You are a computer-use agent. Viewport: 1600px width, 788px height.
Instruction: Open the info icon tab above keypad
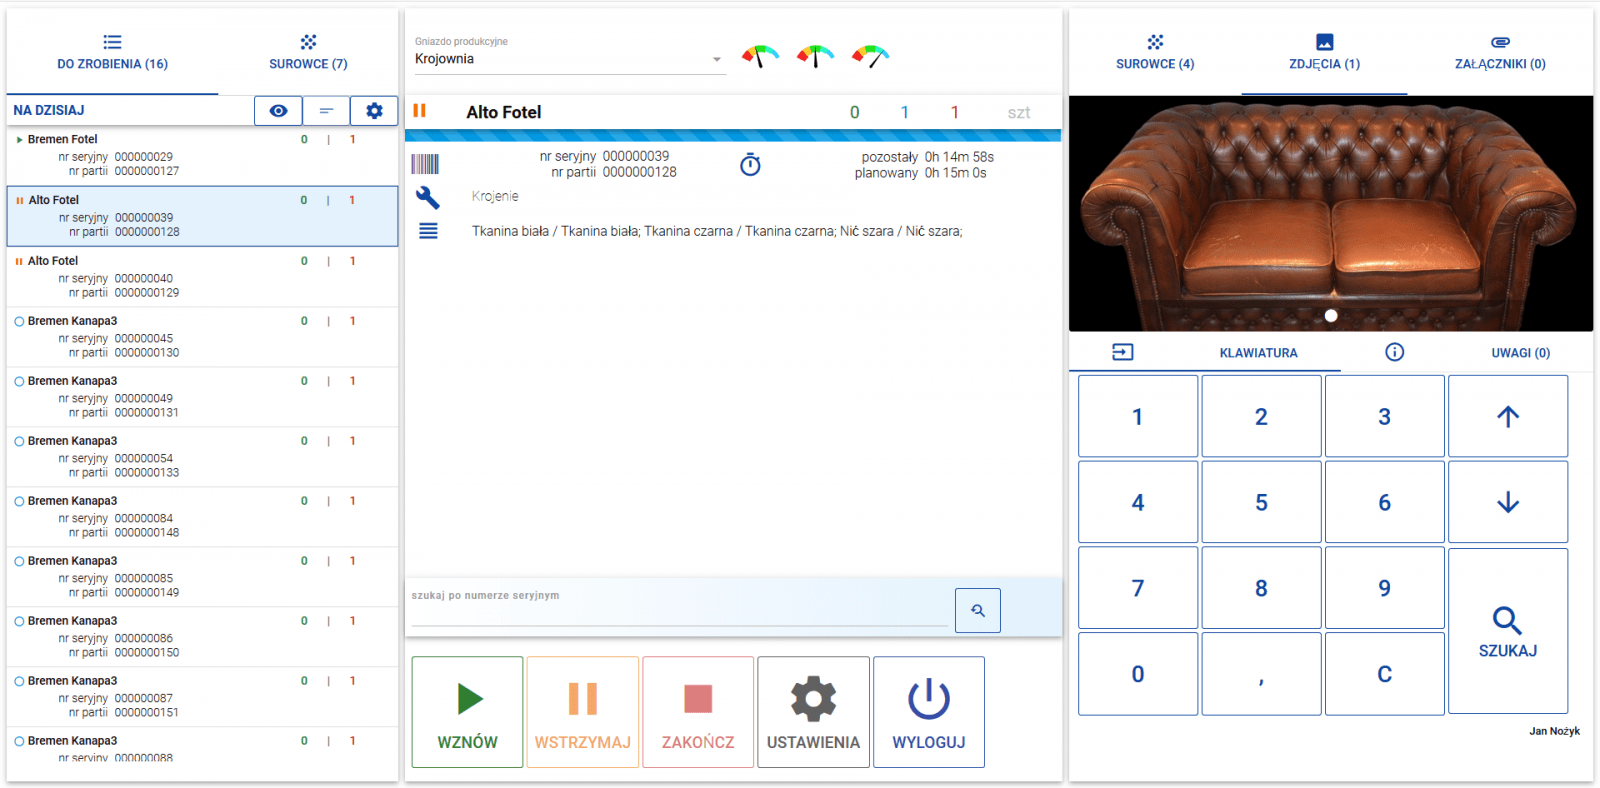pyautogui.click(x=1394, y=352)
